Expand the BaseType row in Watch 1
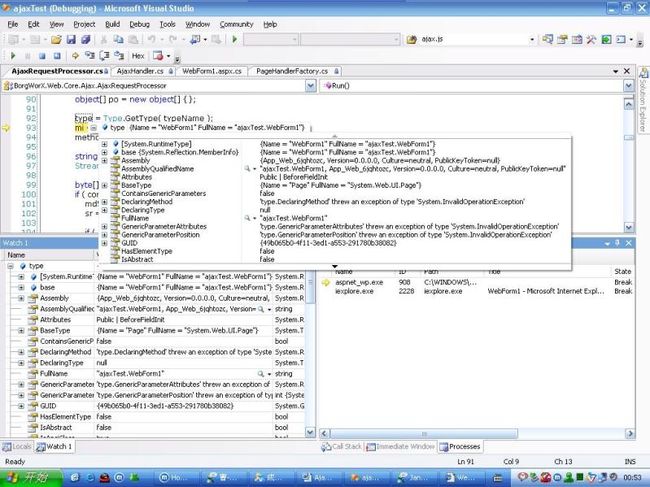The image size is (650, 487). [x=21, y=331]
